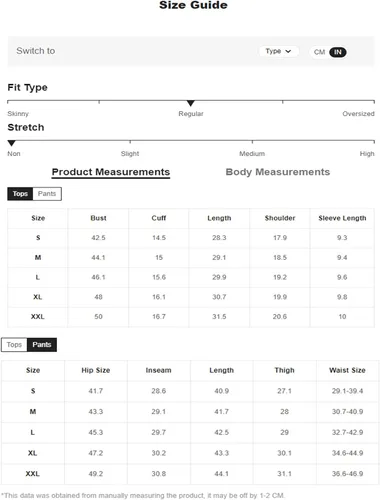Open the Product Measurements tab
Viewport: 380px width, 500px height.
(111, 172)
